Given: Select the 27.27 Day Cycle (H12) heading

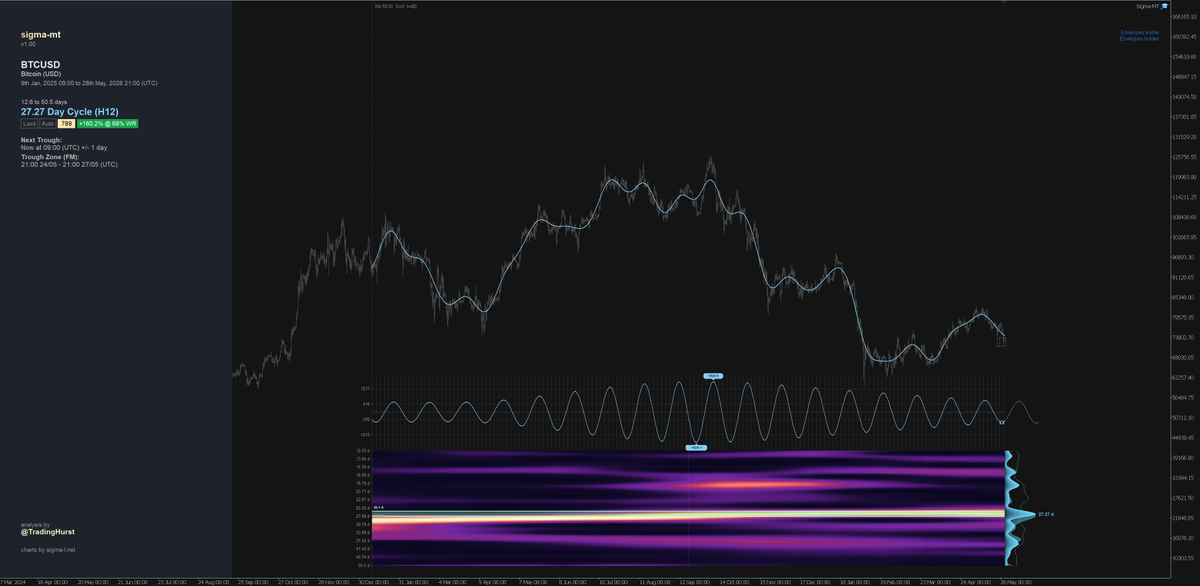Looking at the screenshot, I should (70, 112).
